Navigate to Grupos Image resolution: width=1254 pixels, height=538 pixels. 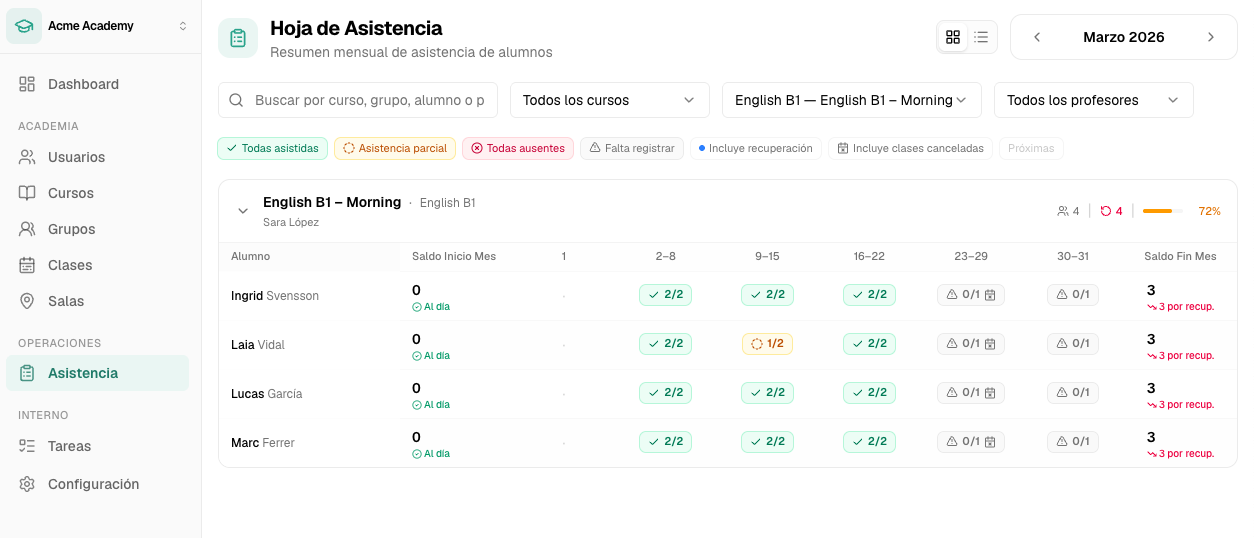click(x=97, y=229)
